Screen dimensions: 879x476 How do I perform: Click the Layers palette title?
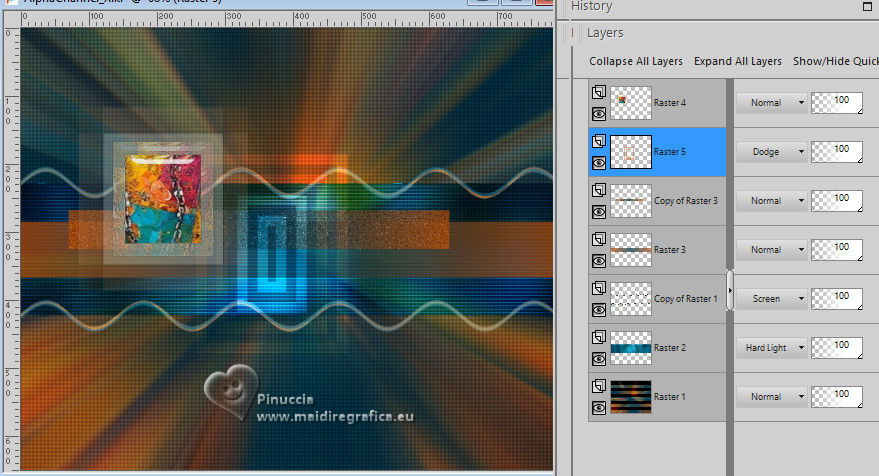(605, 33)
